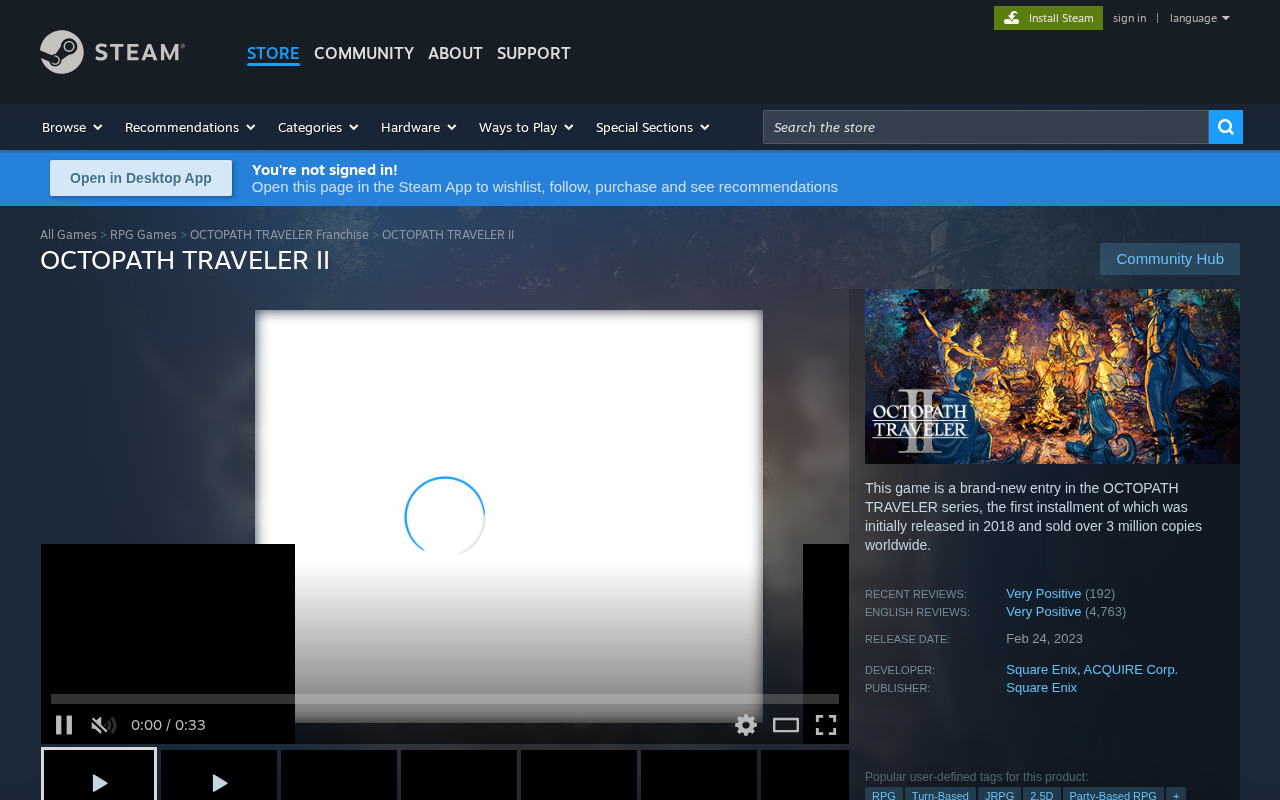Select the JRPG tag

coord(999,794)
